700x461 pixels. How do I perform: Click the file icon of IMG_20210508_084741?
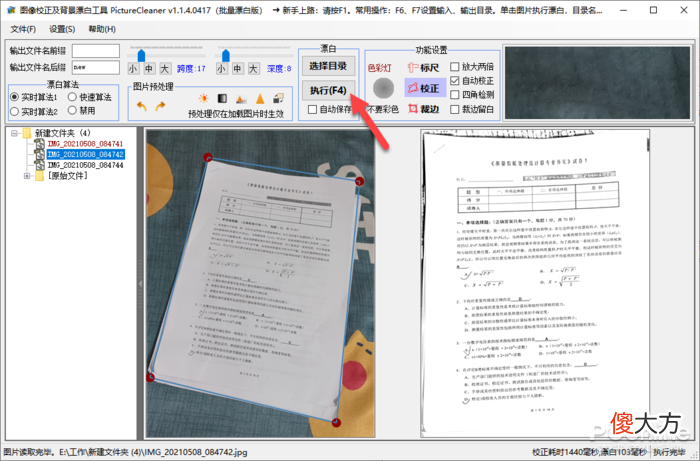(40, 144)
